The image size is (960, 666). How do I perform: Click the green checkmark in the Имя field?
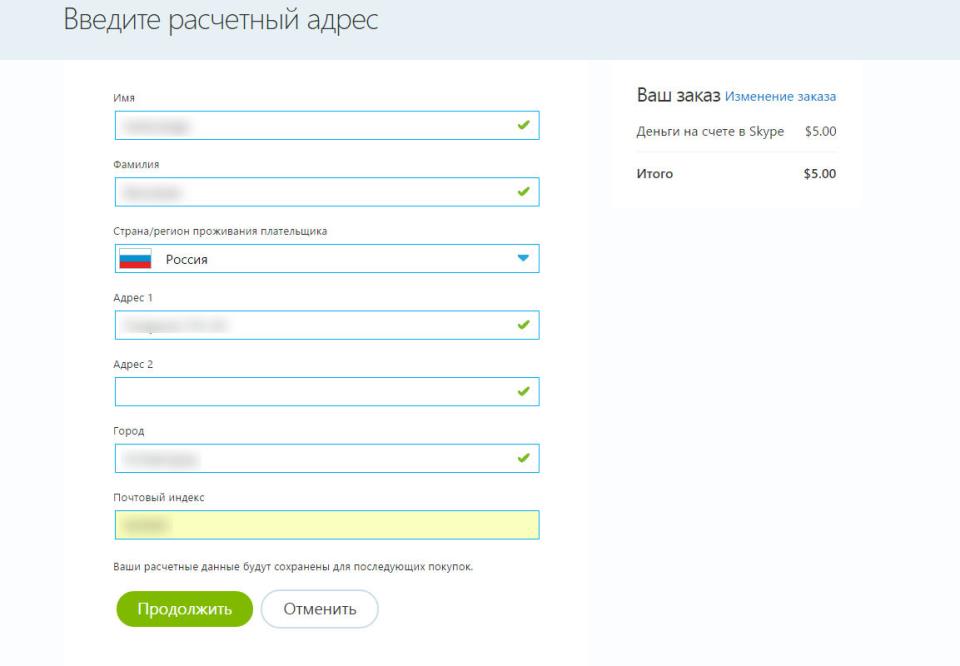[522, 126]
